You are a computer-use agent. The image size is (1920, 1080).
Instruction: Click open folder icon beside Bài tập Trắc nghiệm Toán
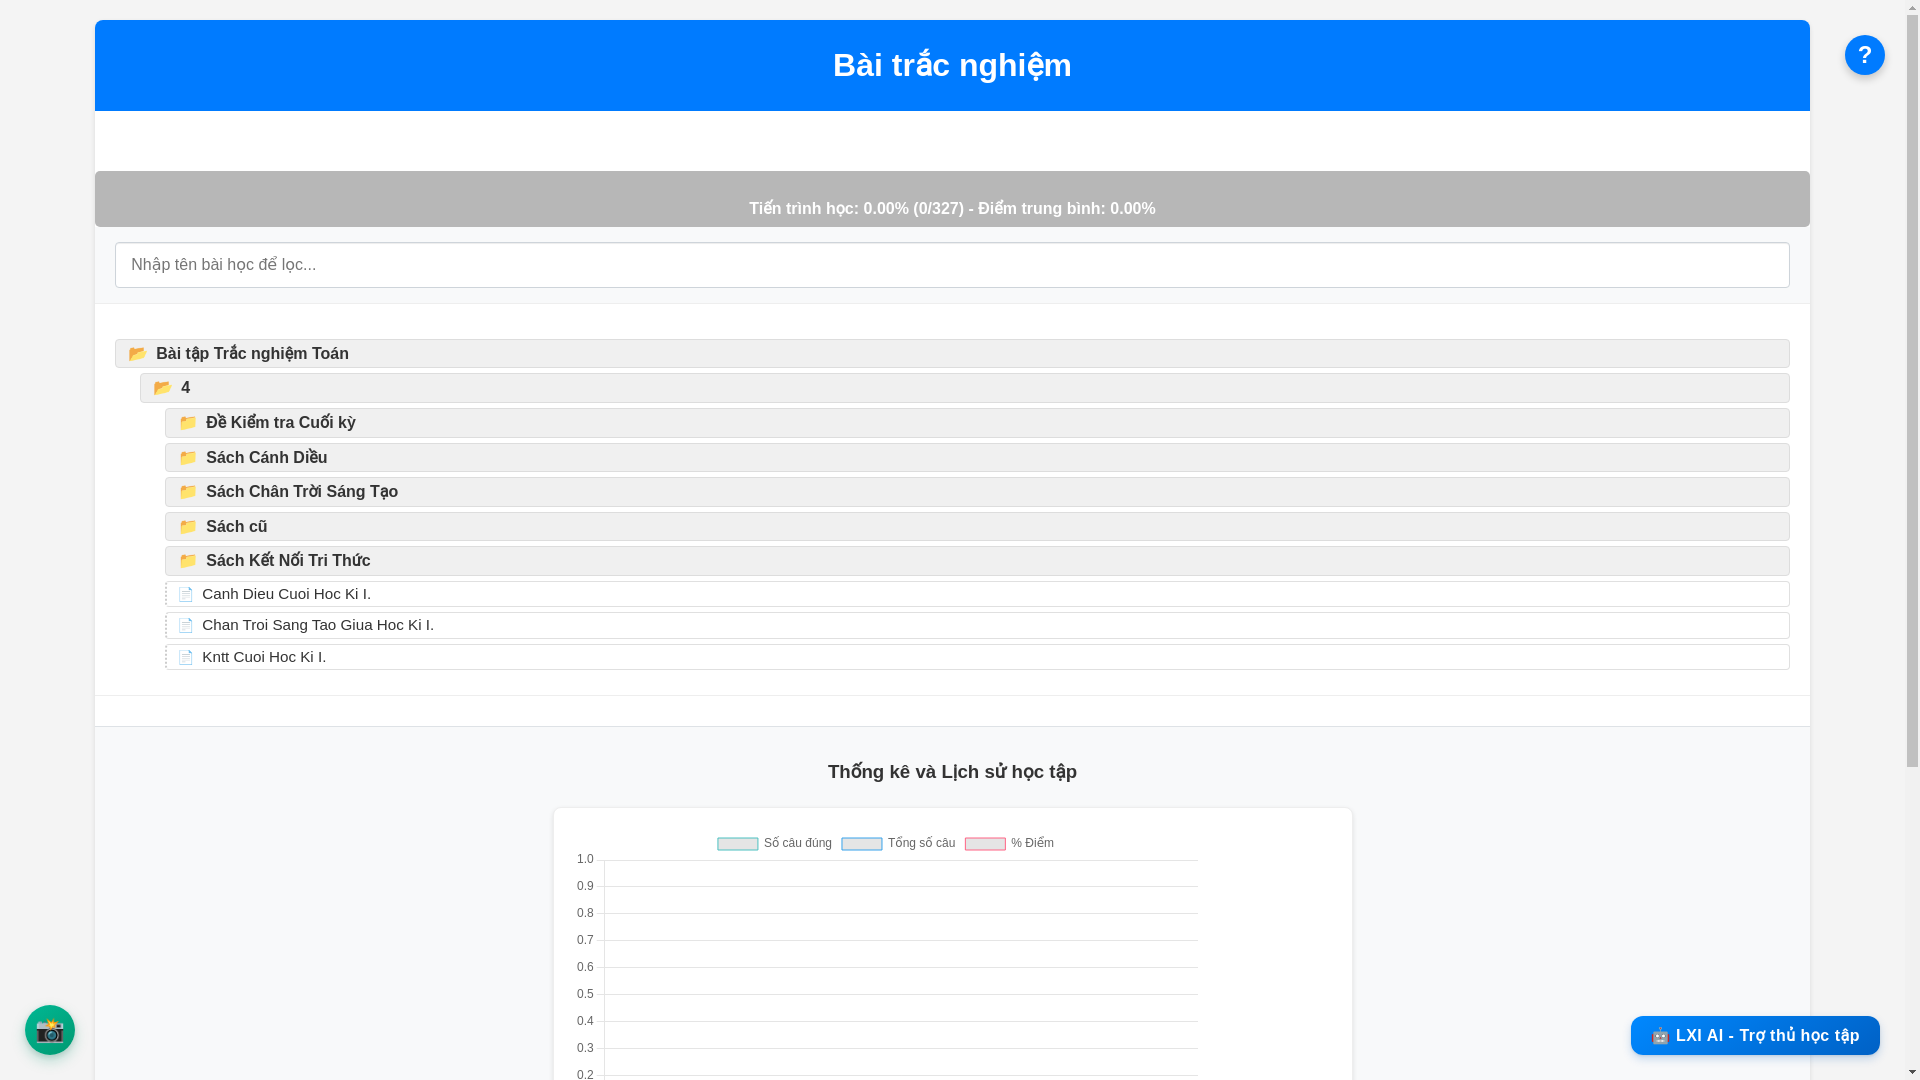click(x=138, y=354)
